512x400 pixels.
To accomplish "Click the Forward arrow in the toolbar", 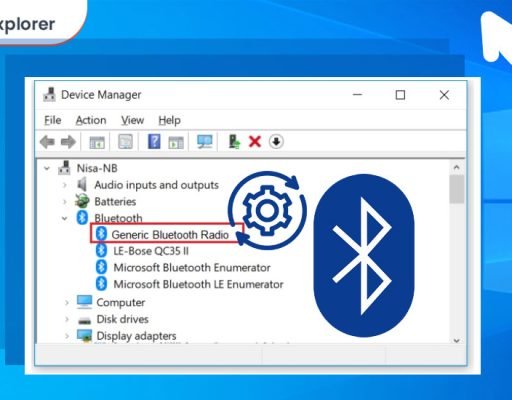I will pos(68,142).
